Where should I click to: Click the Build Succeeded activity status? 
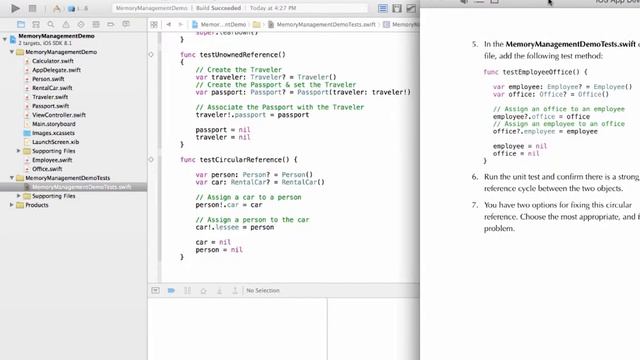[x=218, y=8]
